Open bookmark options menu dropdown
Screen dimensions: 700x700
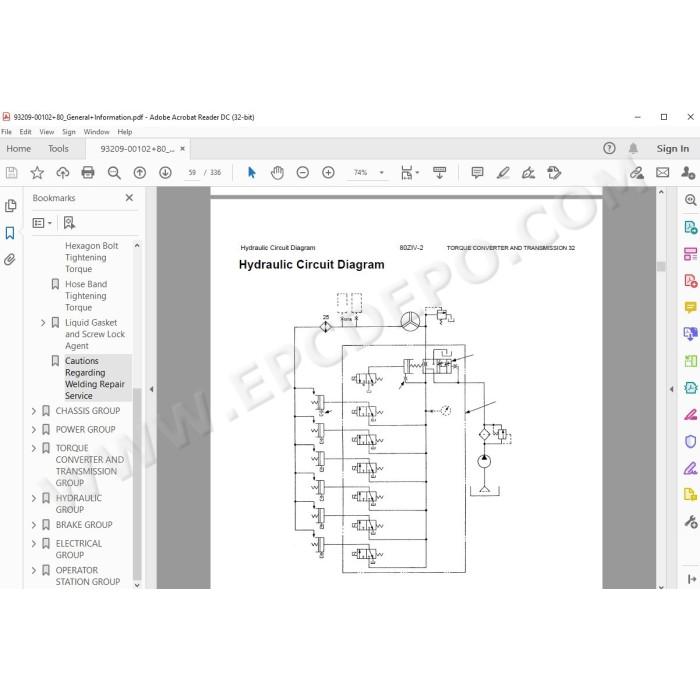click(42, 223)
